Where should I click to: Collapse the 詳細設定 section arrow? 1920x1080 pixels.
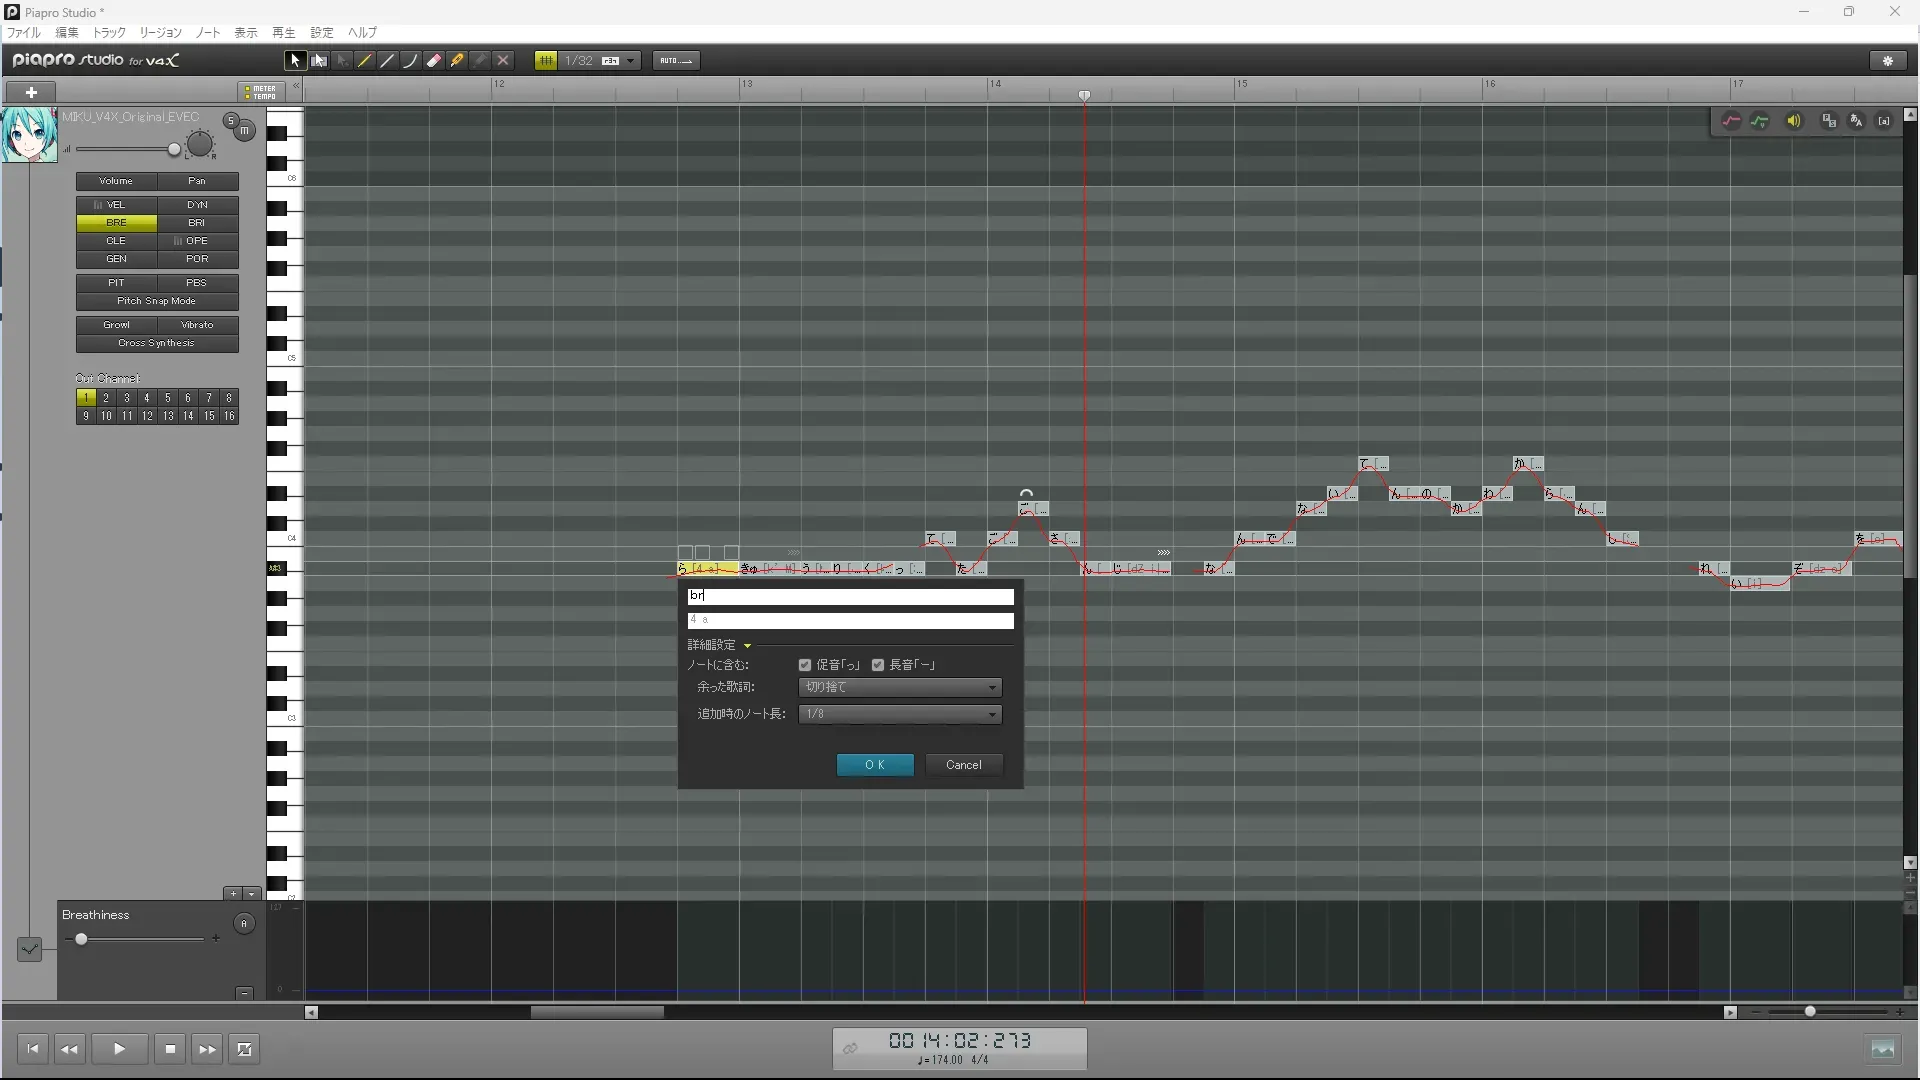pos(747,646)
